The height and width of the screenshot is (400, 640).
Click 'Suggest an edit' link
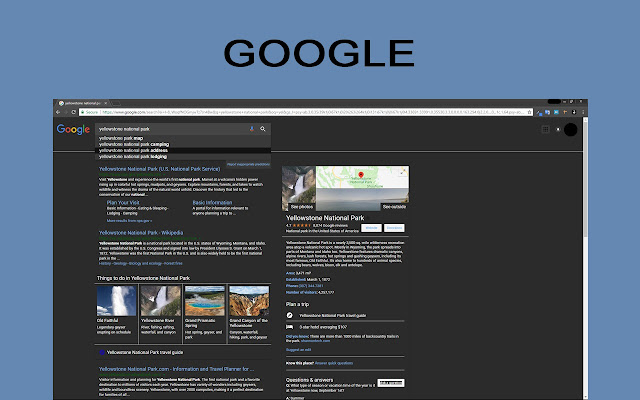point(298,350)
